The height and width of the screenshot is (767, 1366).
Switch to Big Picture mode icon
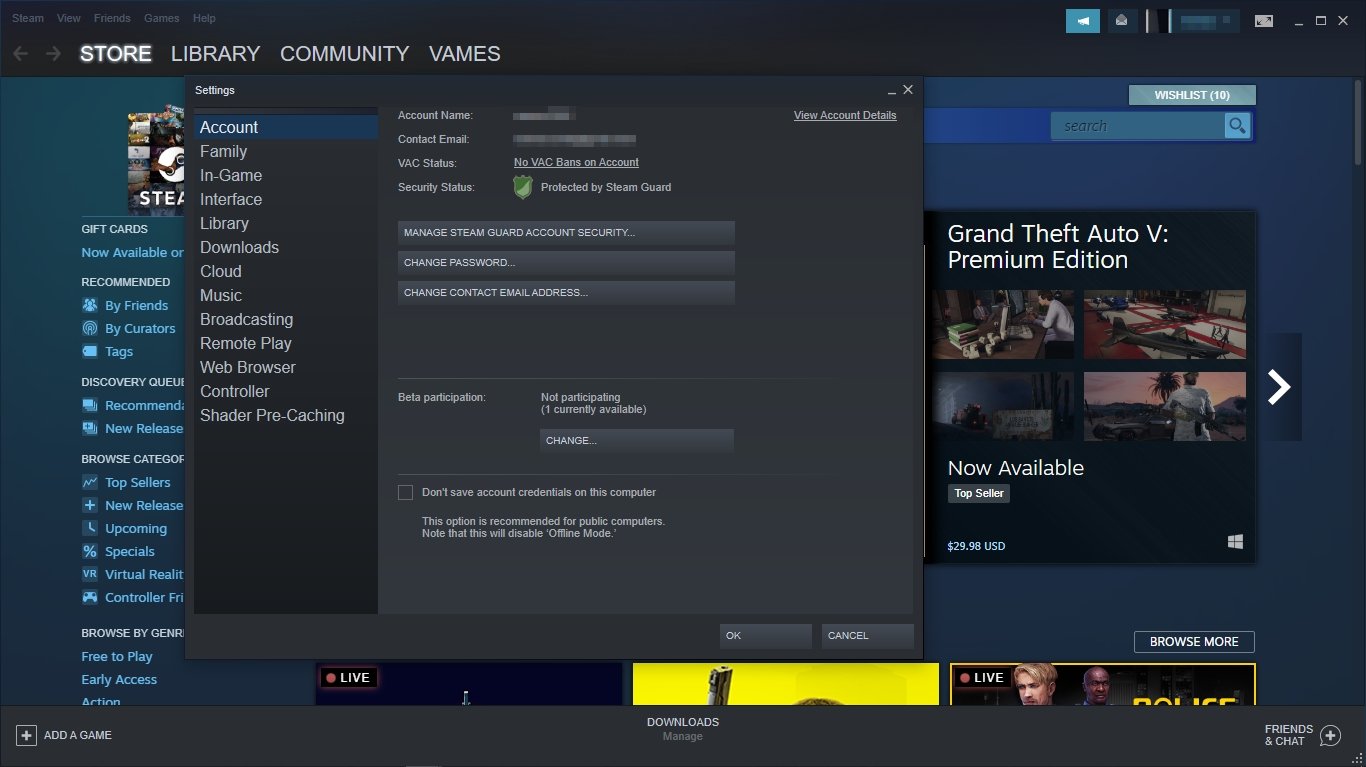[x=1264, y=21]
